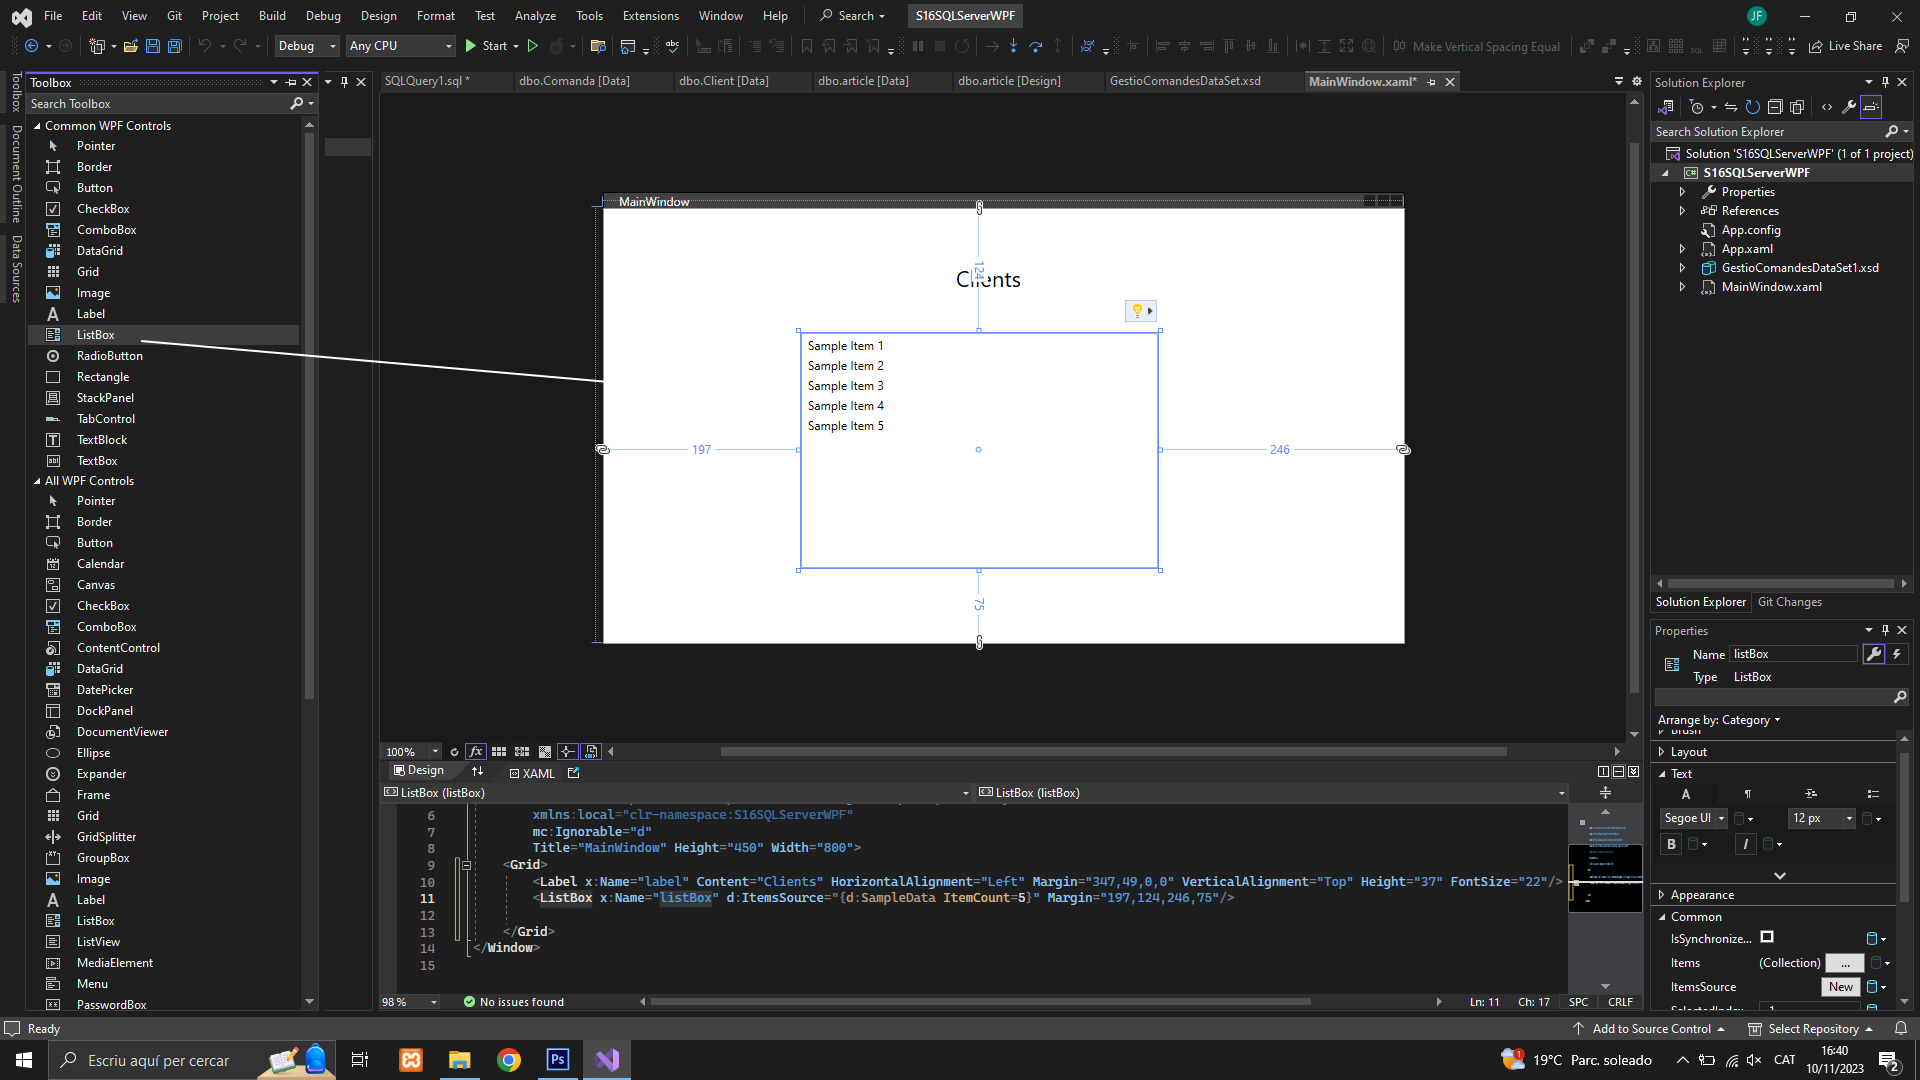
Task: Click Add to Source Control
Action: point(1651,1028)
